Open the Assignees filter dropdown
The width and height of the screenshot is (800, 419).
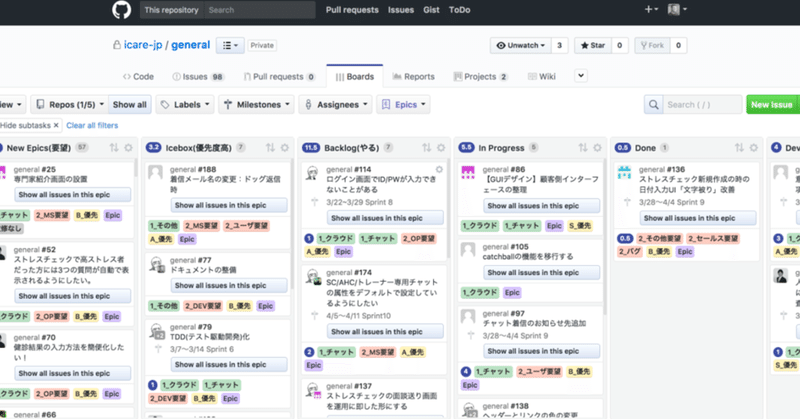pyautogui.click(x=336, y=105)
